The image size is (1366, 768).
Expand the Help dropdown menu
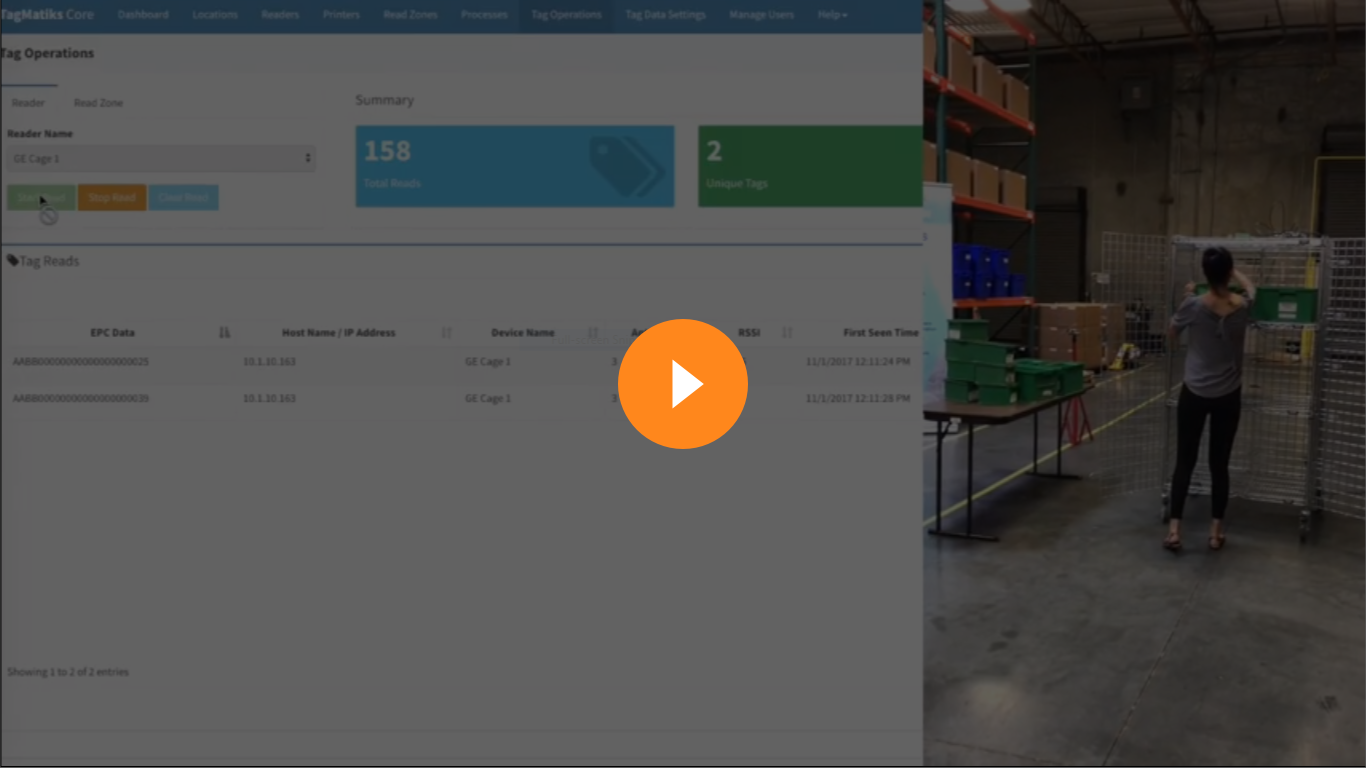(831, 14)
